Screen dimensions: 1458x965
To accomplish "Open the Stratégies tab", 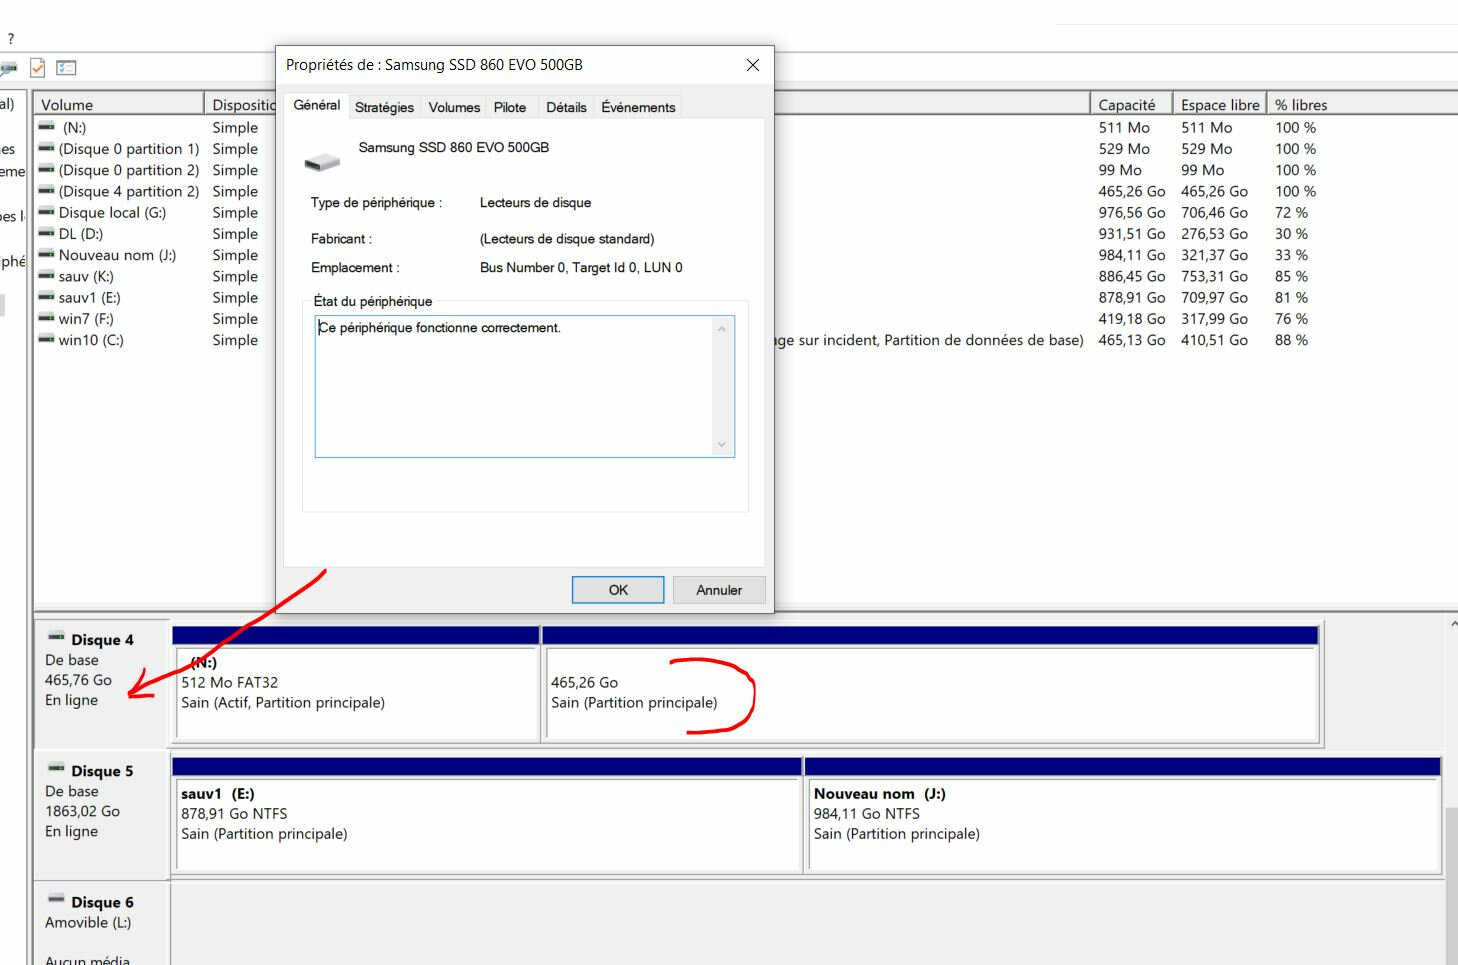I will coord(384,107).
